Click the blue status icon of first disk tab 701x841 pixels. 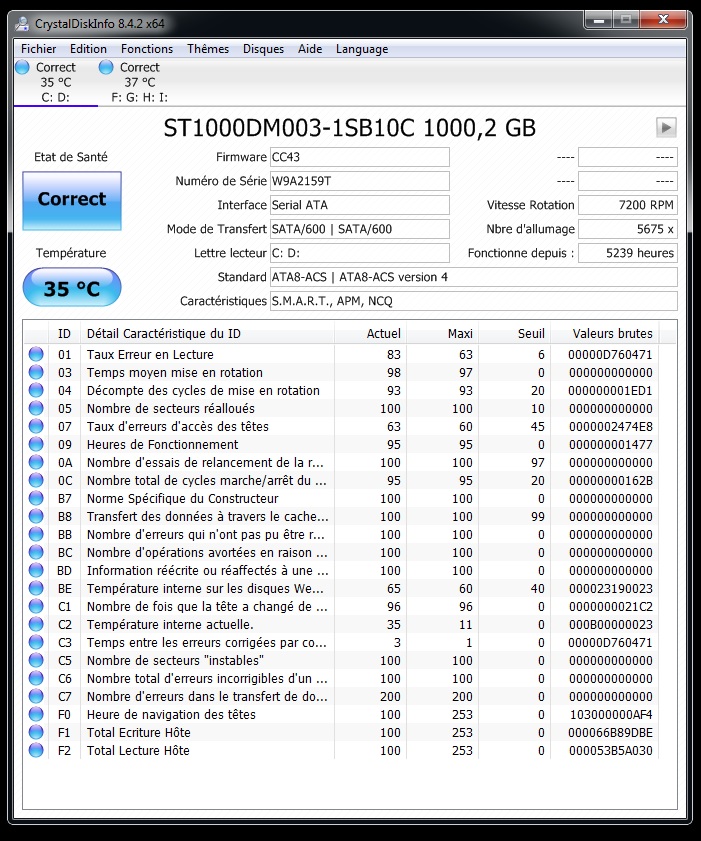[x=23, y=67]
